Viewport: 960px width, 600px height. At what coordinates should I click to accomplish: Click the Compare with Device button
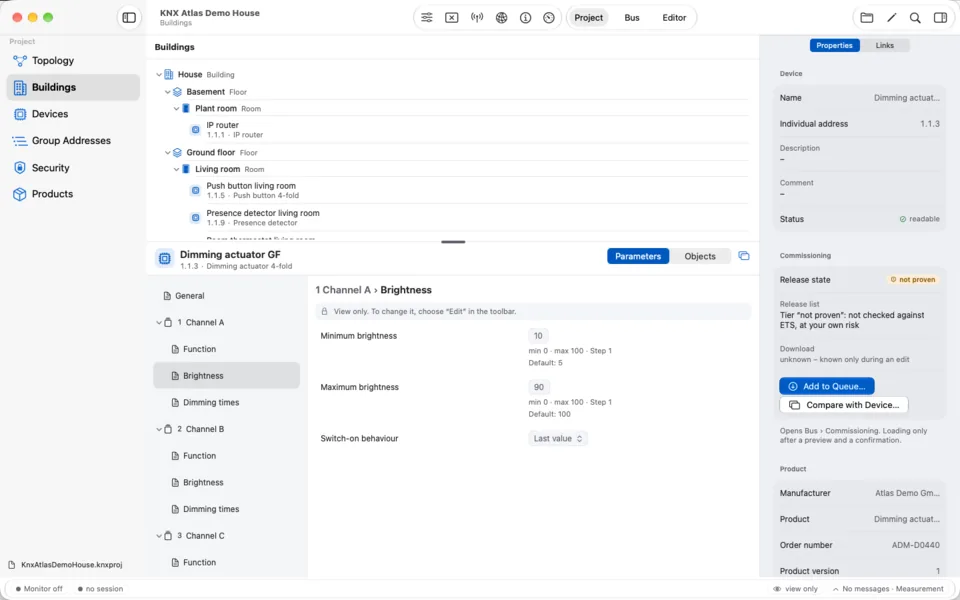844,405
